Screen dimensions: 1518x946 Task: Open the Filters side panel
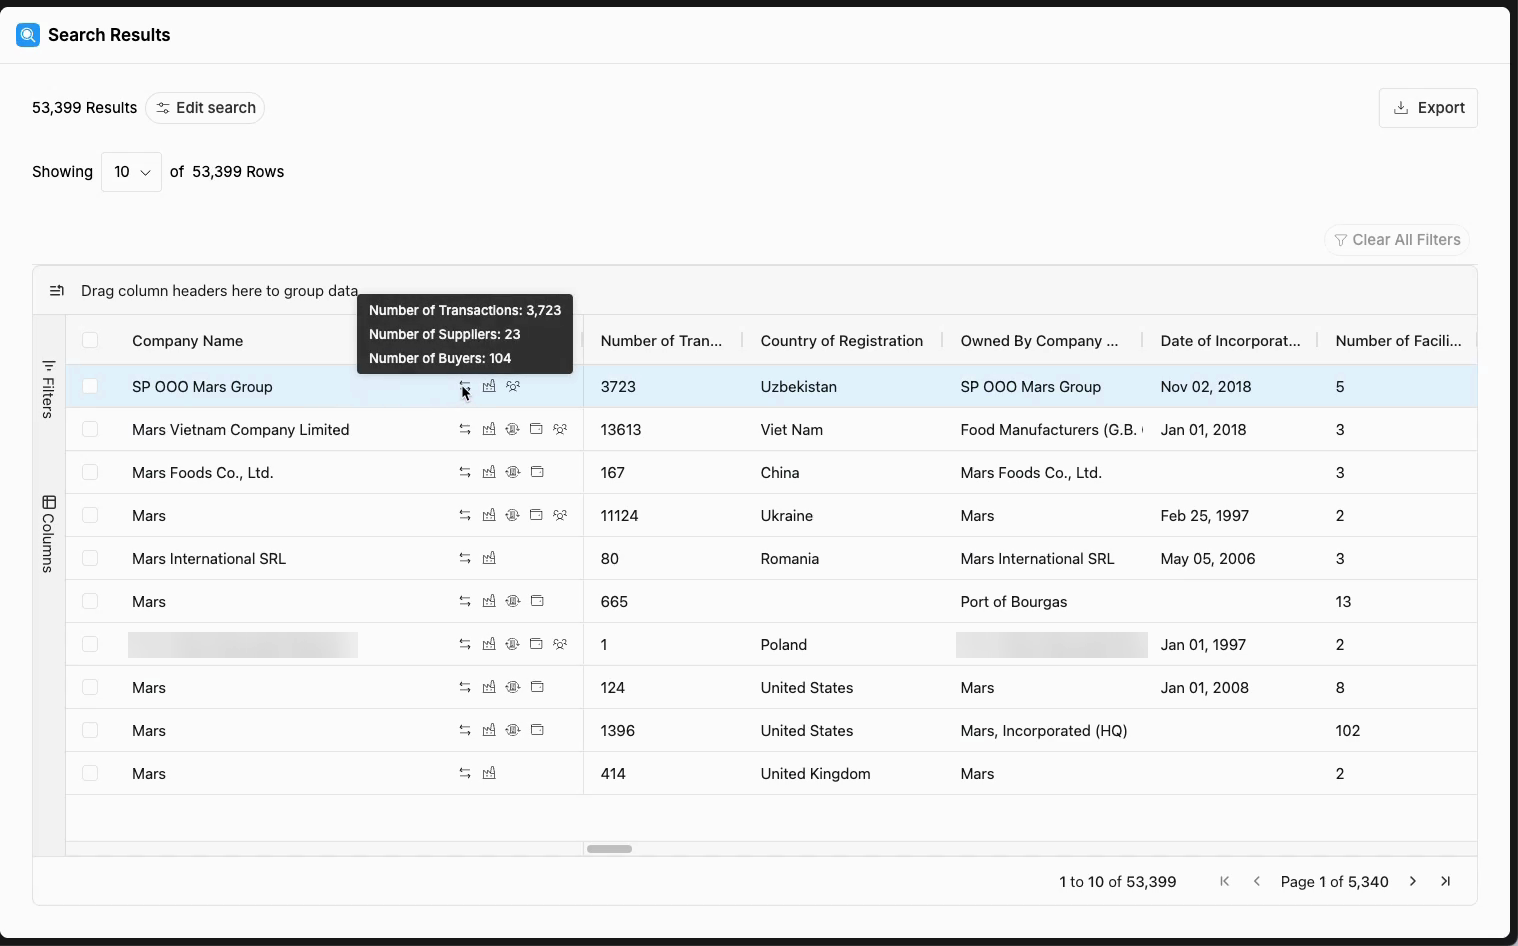pos(48,388)
